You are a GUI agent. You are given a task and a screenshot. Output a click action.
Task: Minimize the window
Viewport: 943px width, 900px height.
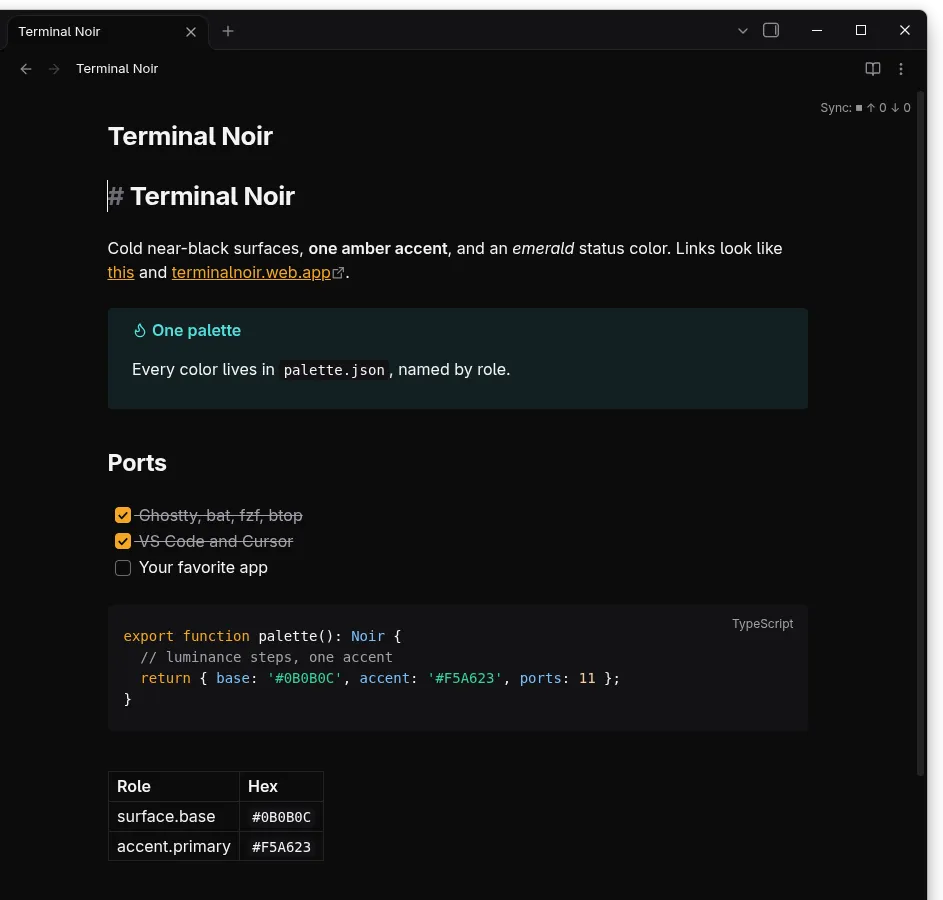(817, 30)
